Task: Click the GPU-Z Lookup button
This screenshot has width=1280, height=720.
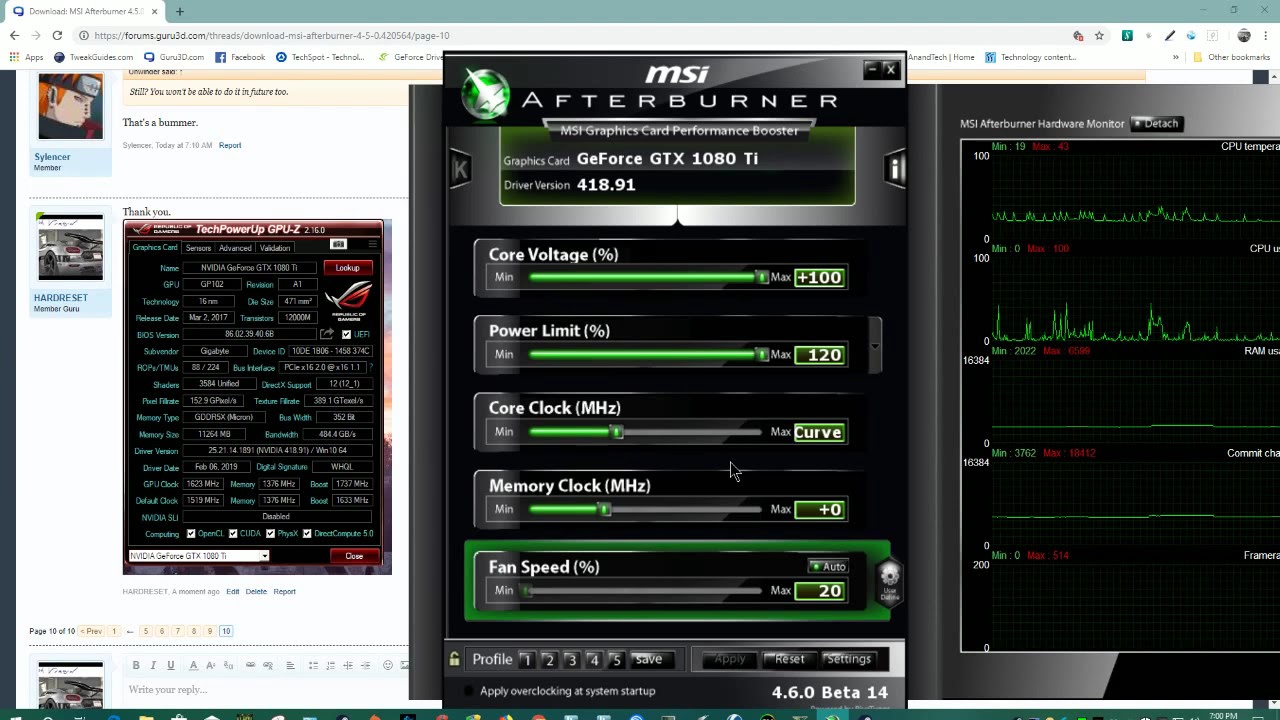Action: coord(347,268)
